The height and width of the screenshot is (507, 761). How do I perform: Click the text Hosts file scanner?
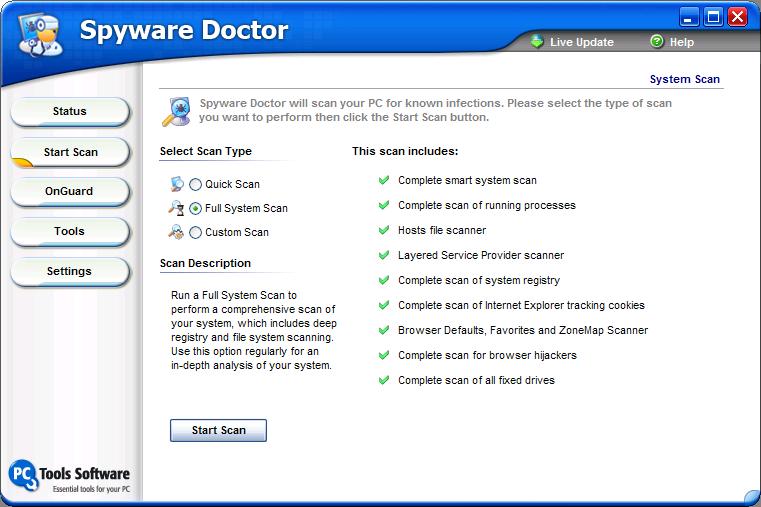pos(442,230)
